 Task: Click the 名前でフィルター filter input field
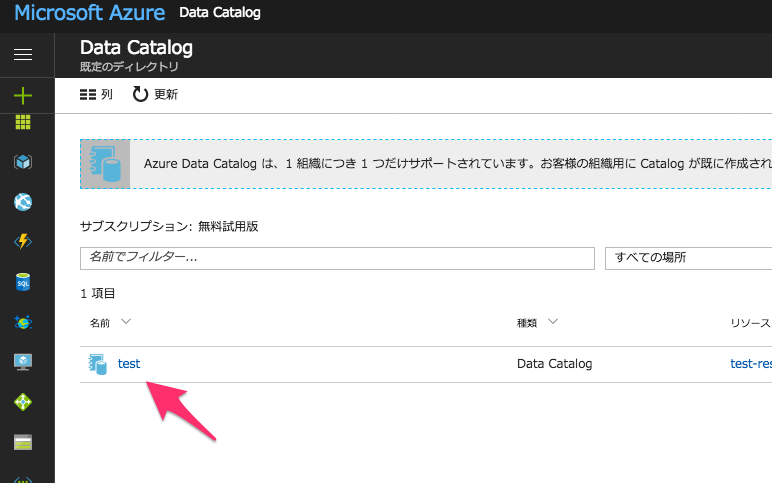pos(337,258)
